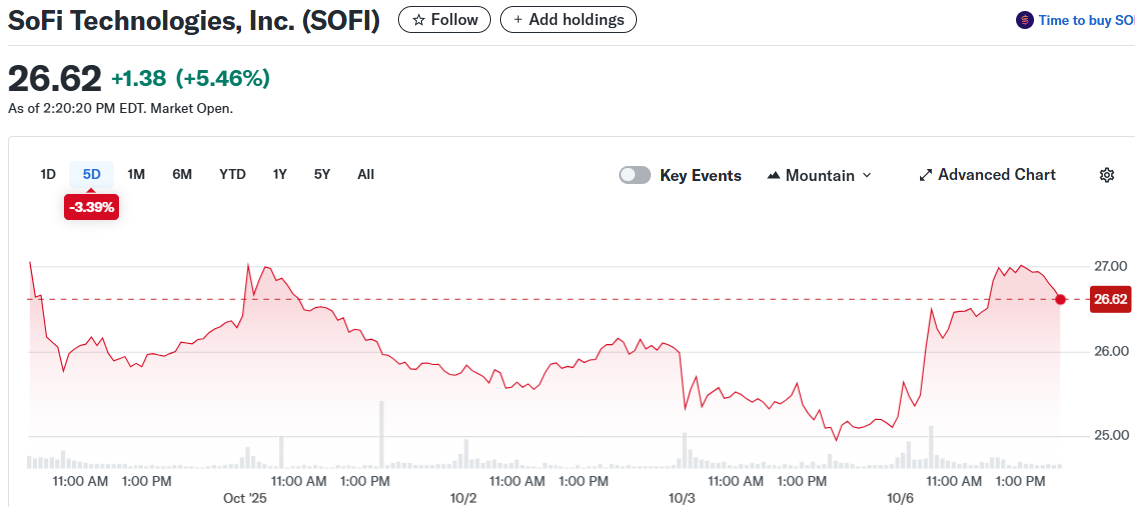Select the YTD range tab
The image size is (1135, 507).
tap(232, 174)
